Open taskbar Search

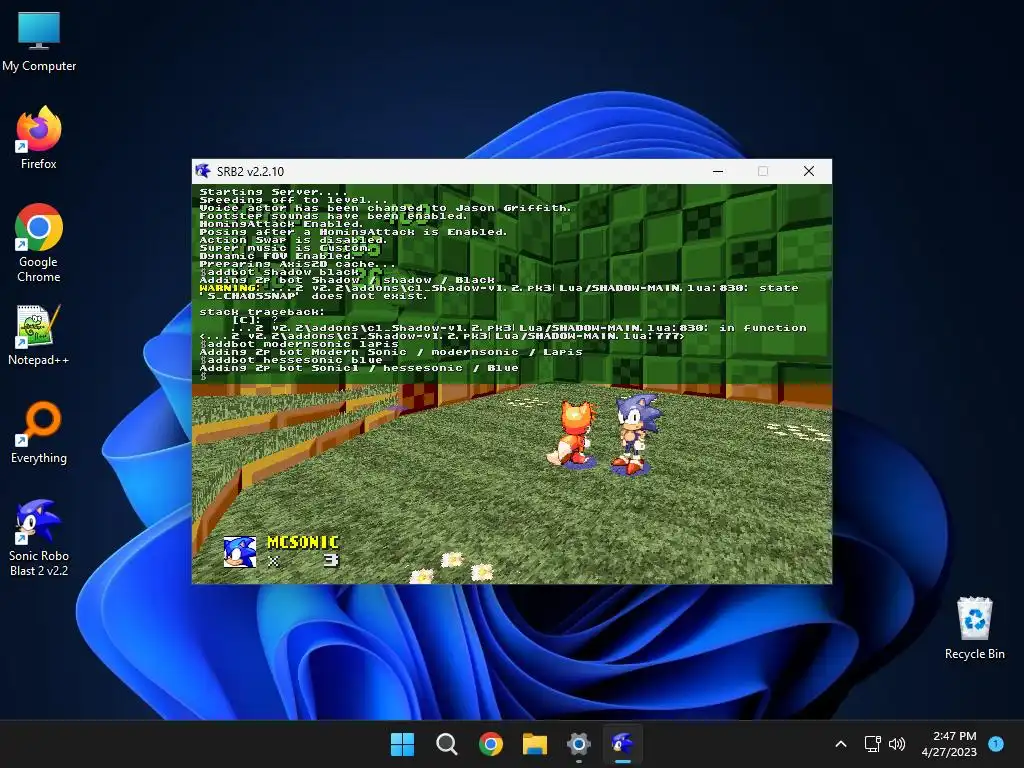pyautogui.click(x=447, y=744)
